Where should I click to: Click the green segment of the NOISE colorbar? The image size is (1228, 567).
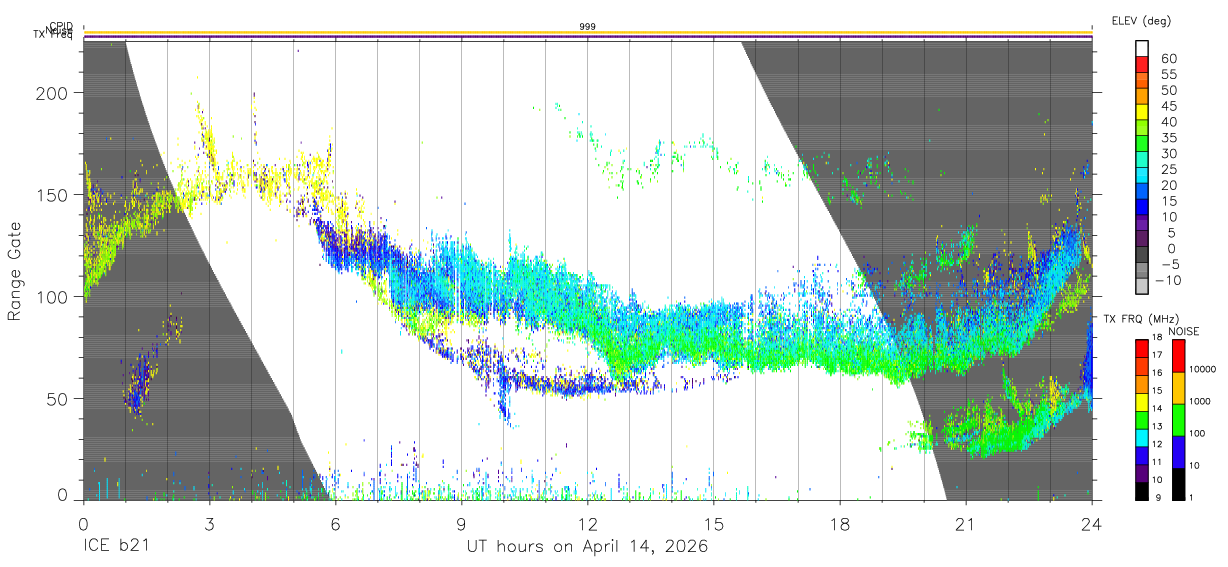click(1178, 418)
